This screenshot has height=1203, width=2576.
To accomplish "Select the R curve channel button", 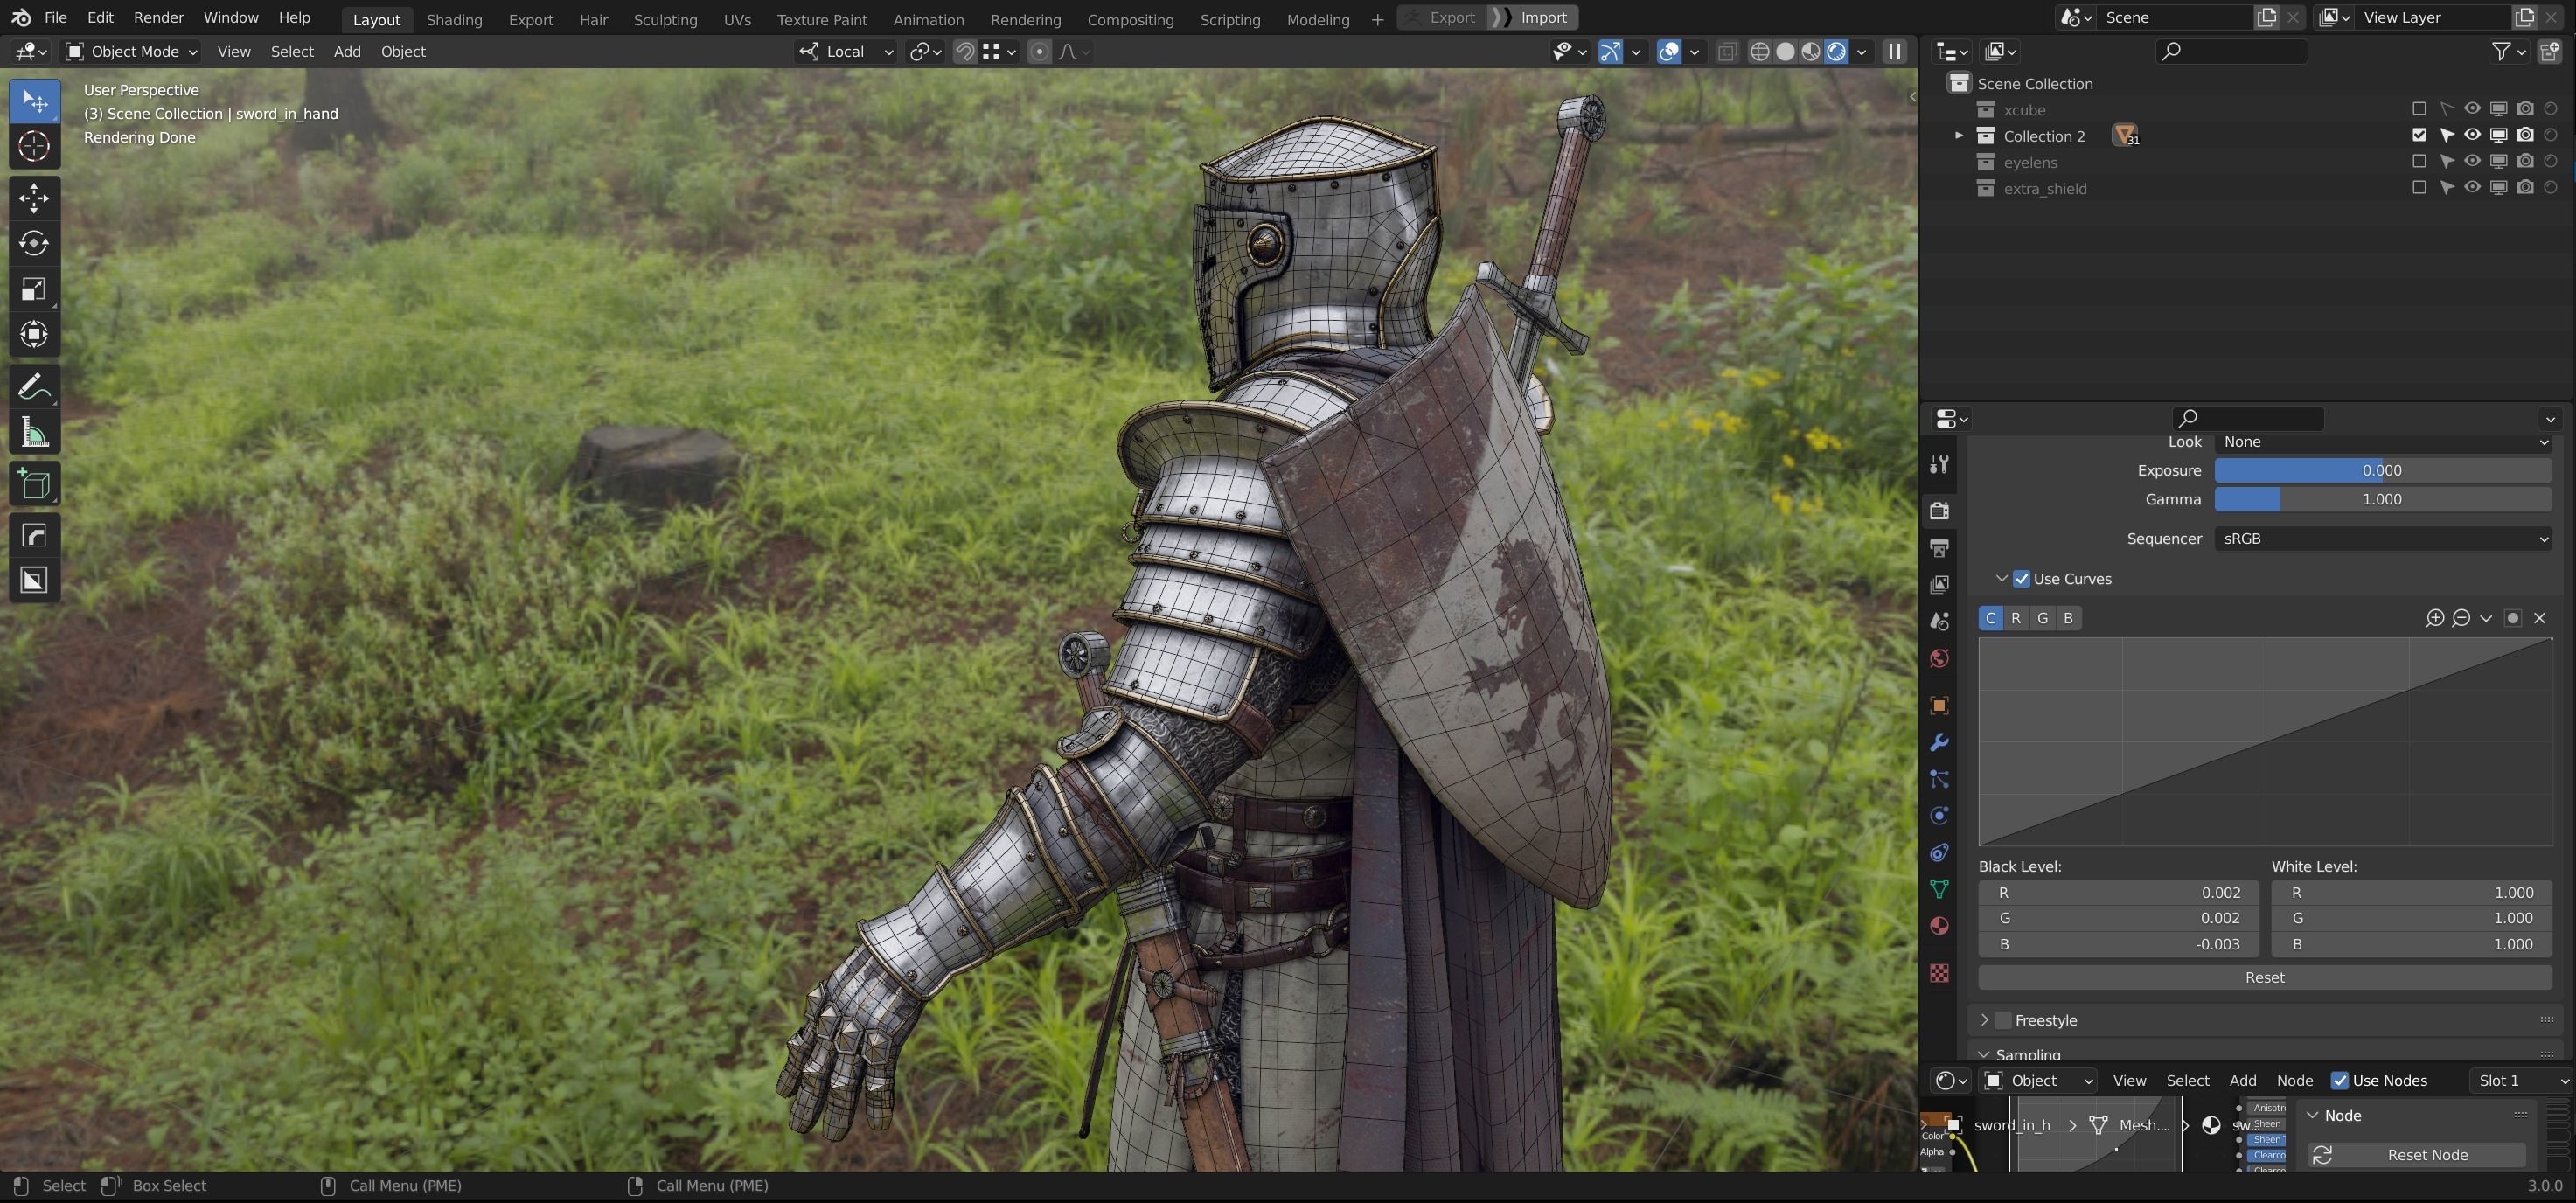I will (2016, 618).
